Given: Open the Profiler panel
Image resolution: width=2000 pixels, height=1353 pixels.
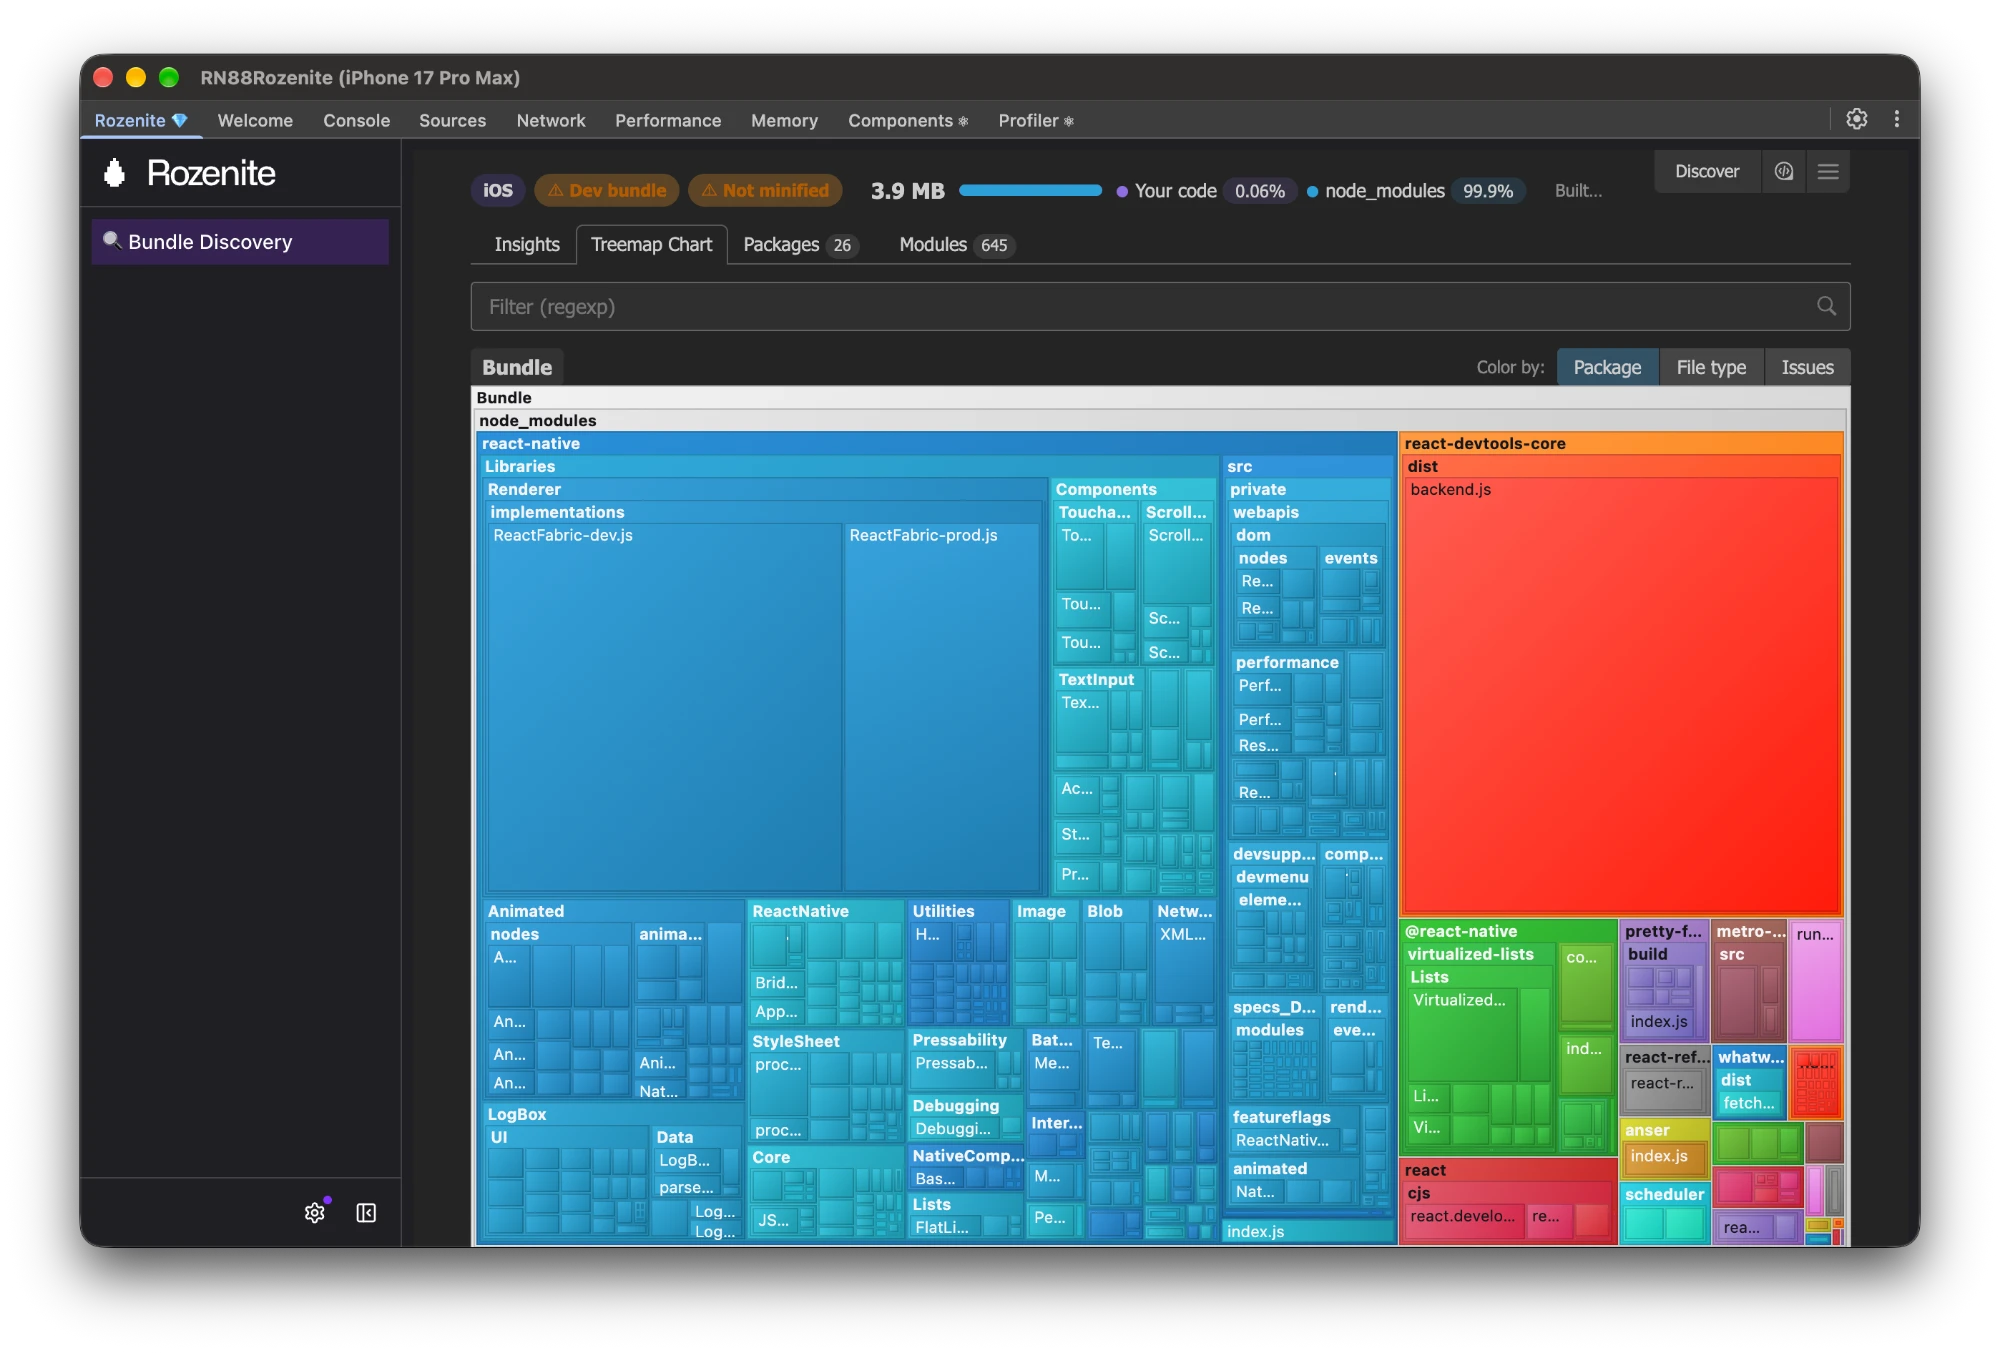Looking at the screenshot, I should click(1035, 120).
